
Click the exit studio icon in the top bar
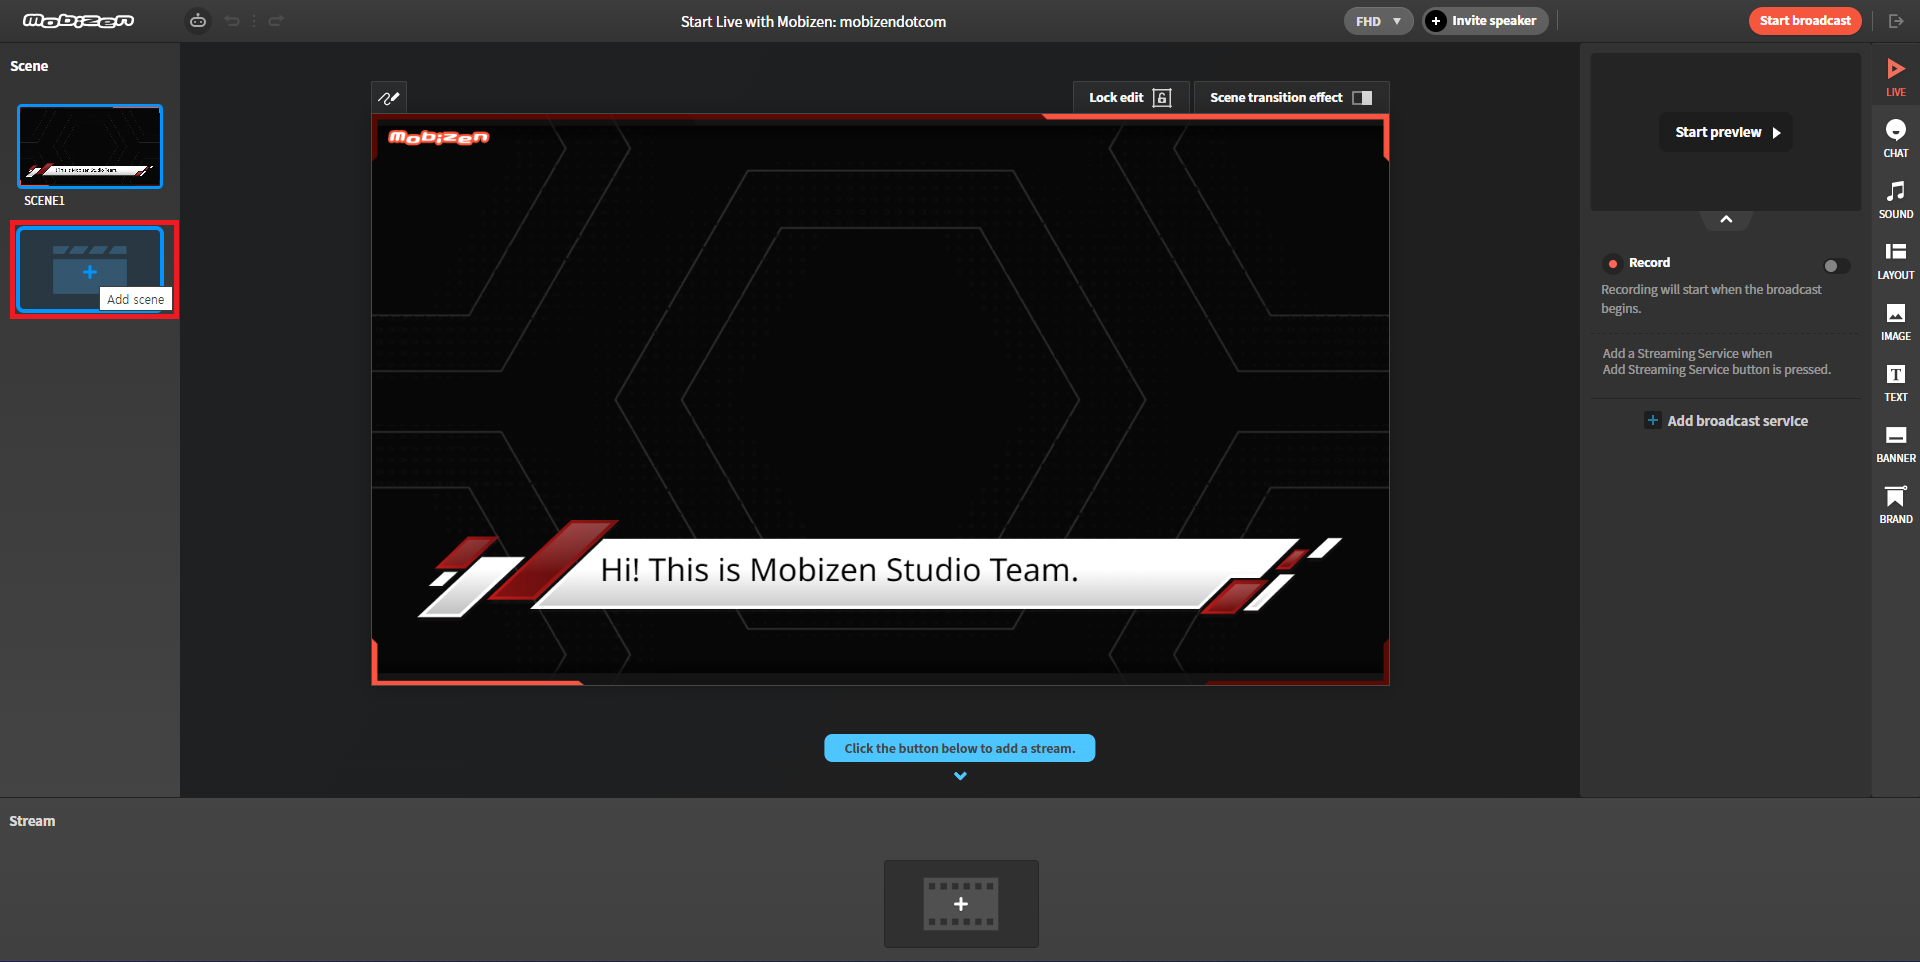[1896, 21]
